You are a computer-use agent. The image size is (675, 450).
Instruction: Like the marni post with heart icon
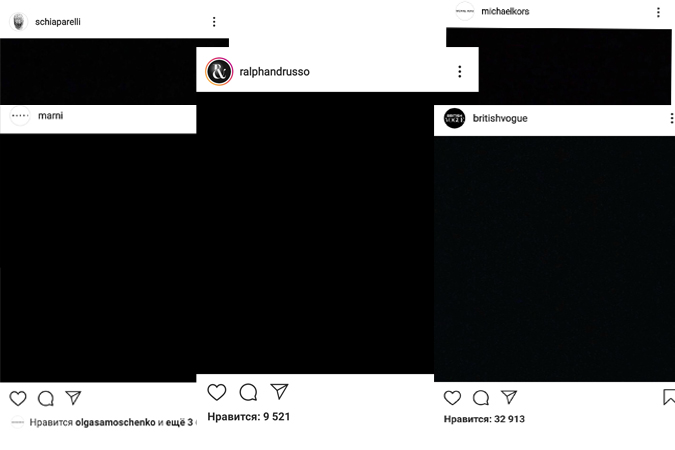(18, 398)
